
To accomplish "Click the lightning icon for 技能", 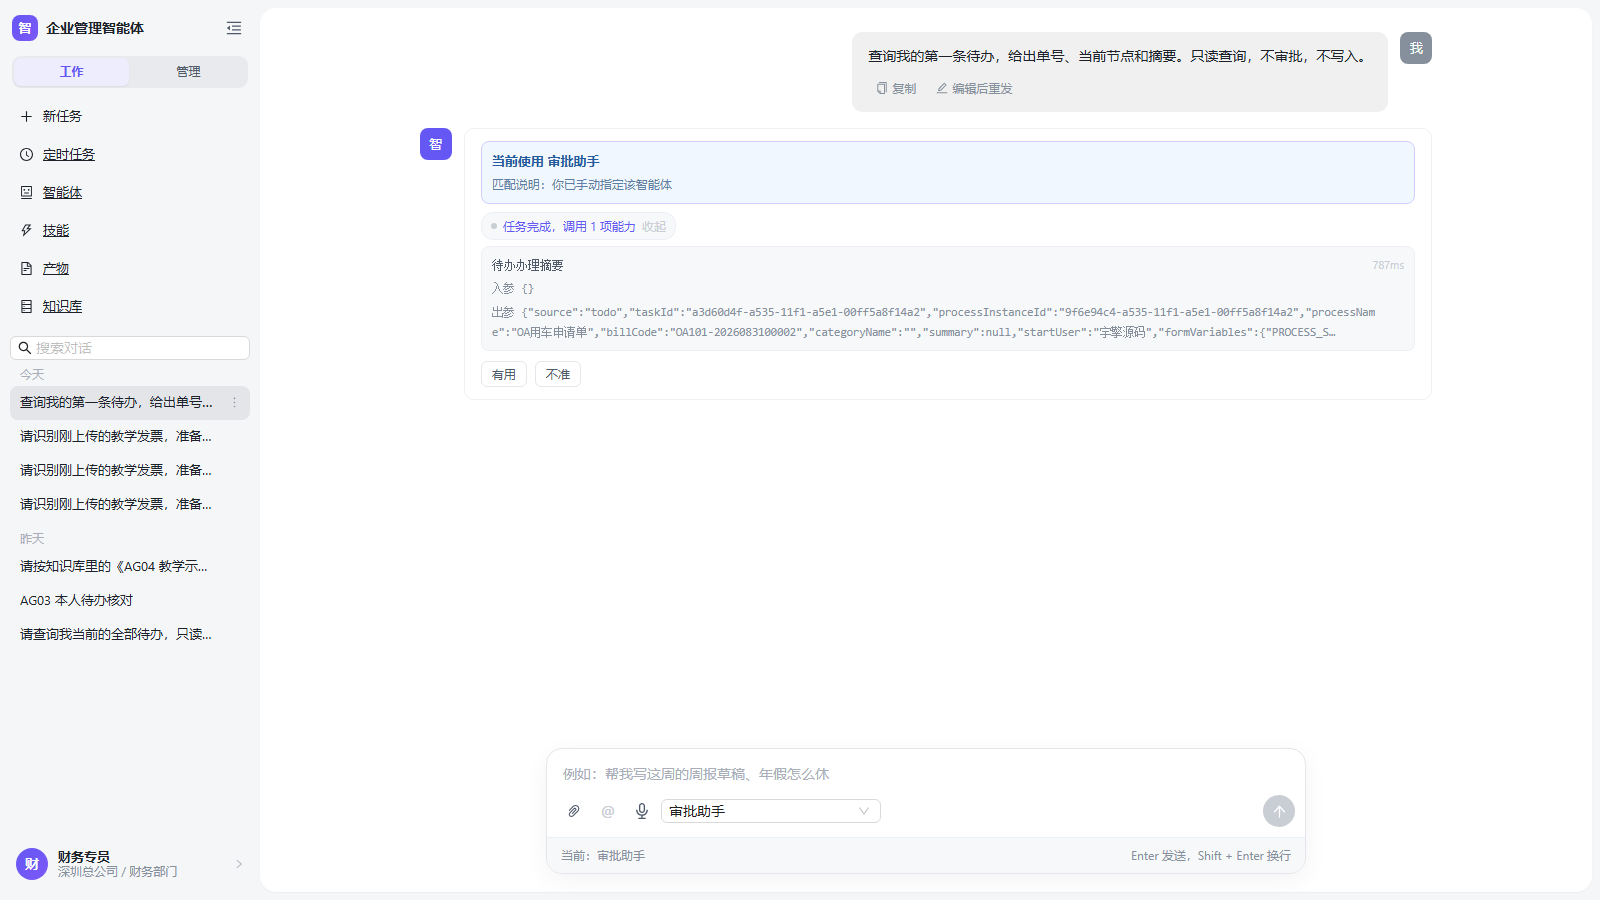I will click(x=27, y=230).
